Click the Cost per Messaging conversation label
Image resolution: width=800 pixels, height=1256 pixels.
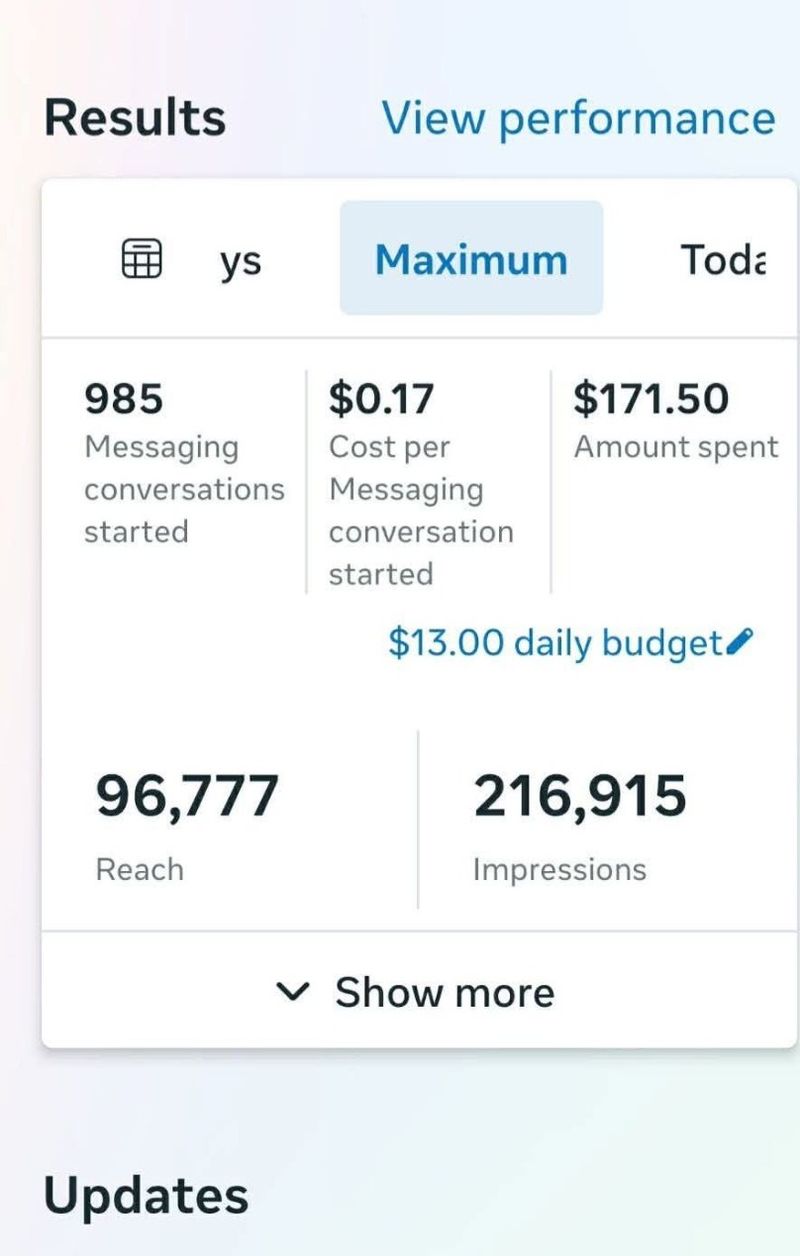pos(421,510)
